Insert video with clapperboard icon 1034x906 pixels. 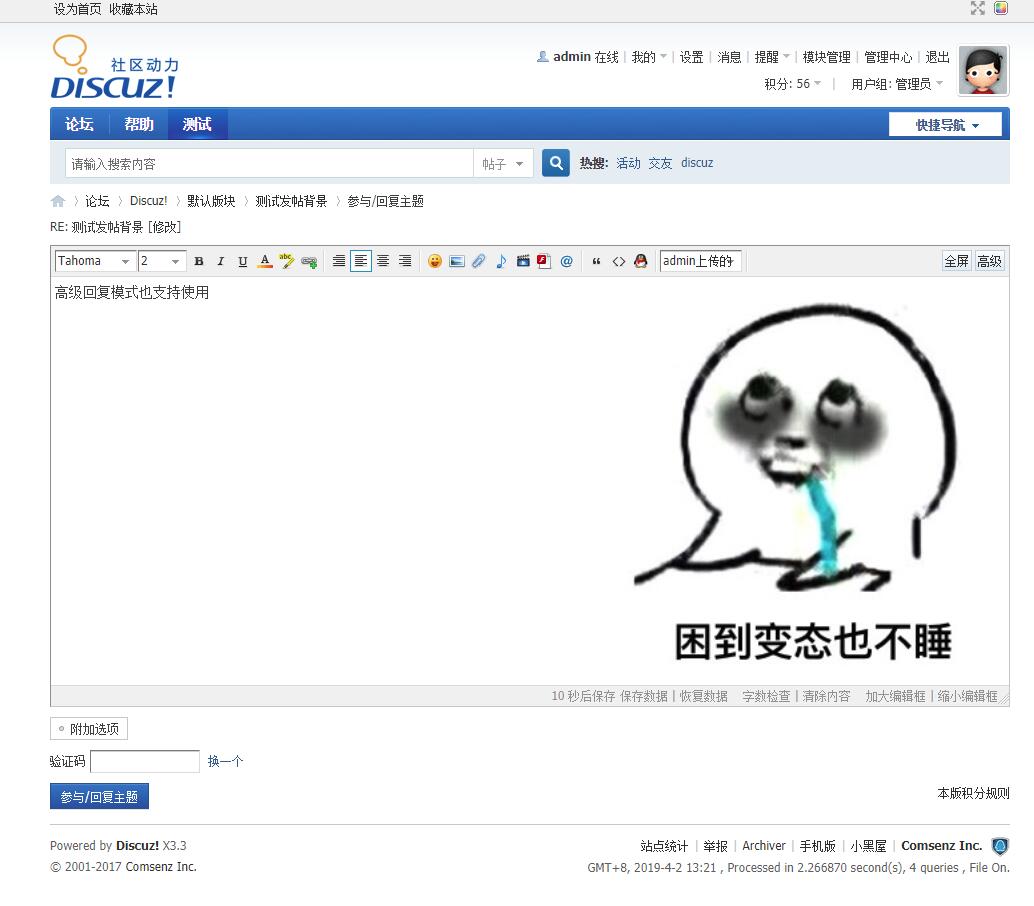tap(523, 261)
